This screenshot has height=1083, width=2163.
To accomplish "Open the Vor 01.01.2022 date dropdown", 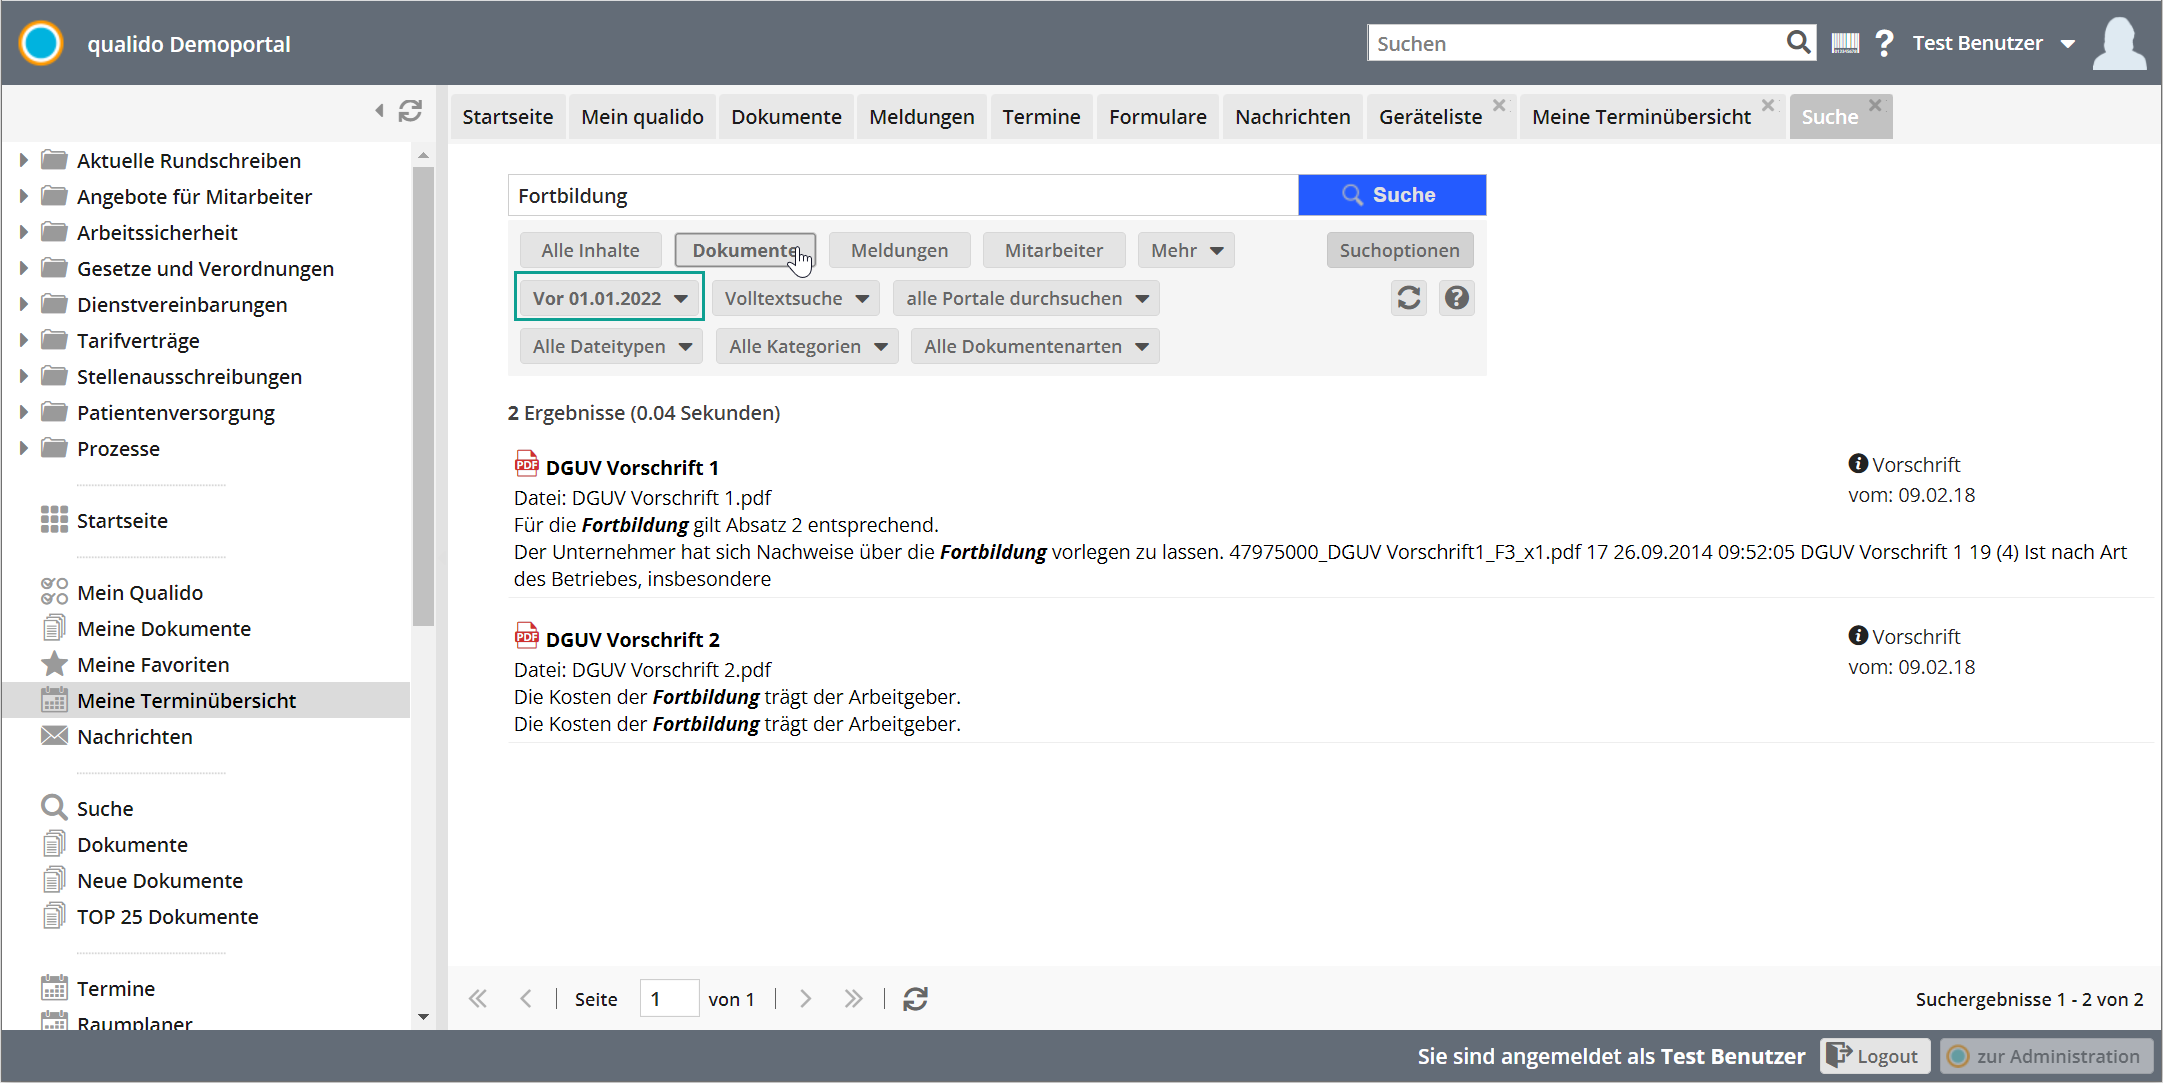I will (609, 298).
